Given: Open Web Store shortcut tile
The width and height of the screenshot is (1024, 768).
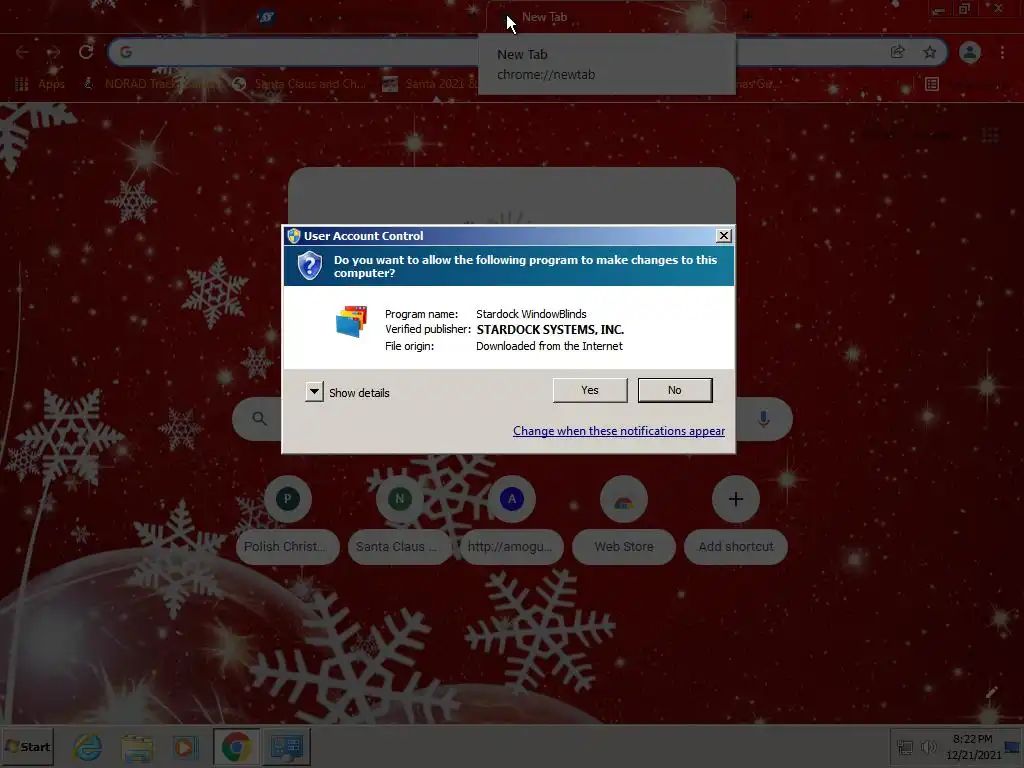Looking at the screenshot, I should (x=624, y=522).
